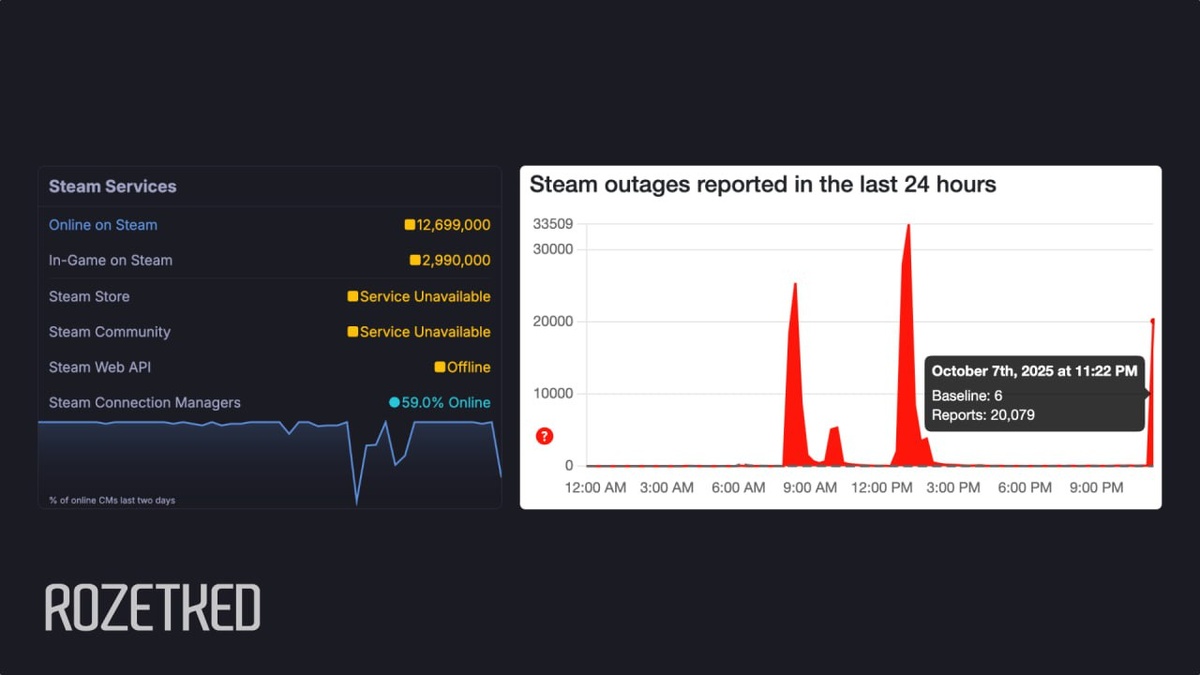The width and height of the screenshot is (1200, 675).
Task: Click the yellow square beside Steam Community status
Action: click(x=353, y=331)
